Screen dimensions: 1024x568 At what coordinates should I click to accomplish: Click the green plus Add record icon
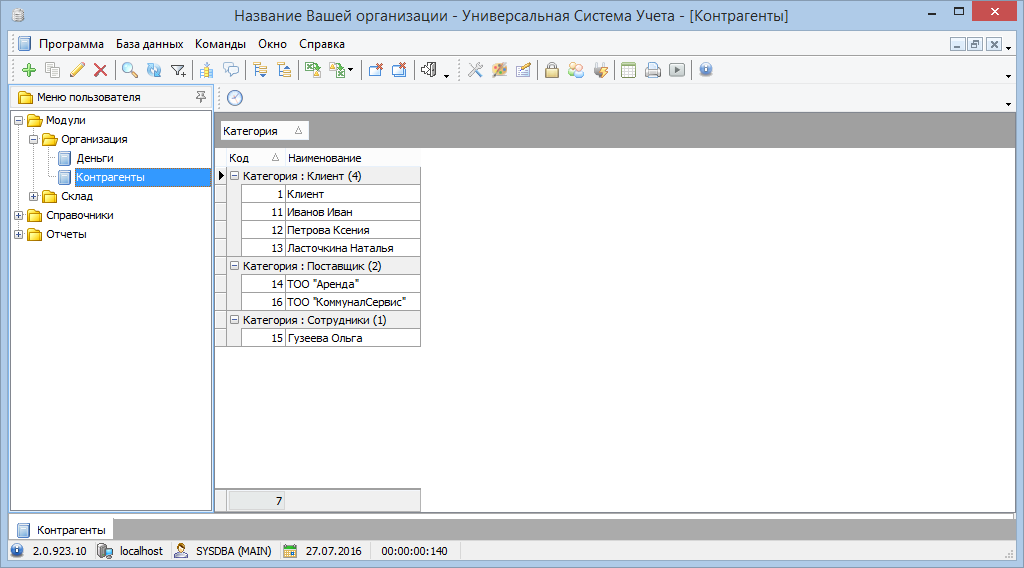(x=28, y=70)
